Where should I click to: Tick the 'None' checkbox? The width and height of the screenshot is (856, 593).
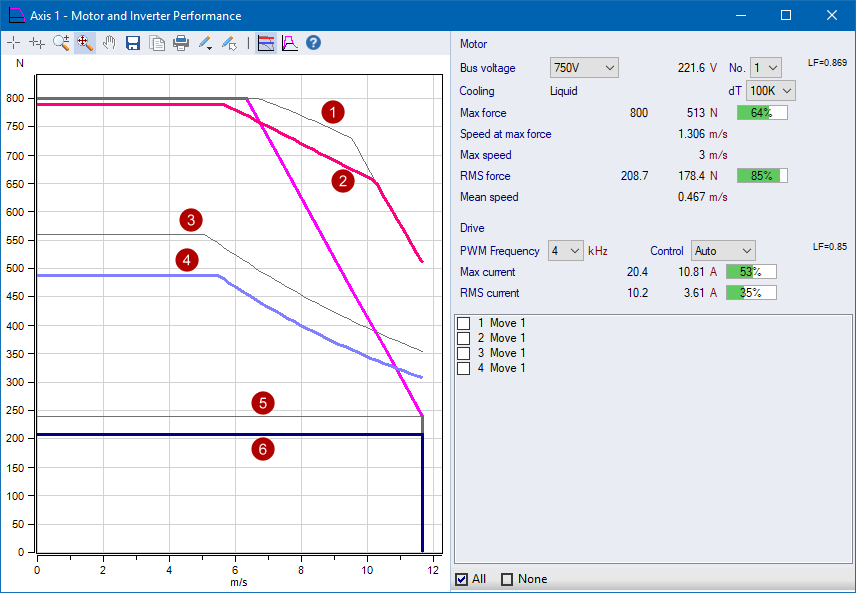(507, 579)
